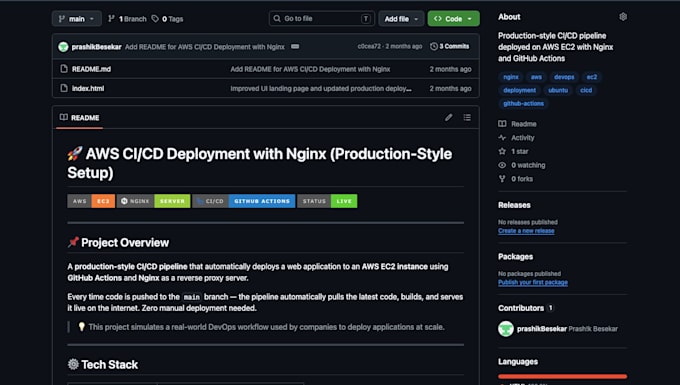This screenshot has width=680, height=385.
Task: Open the green Code dropdown button
Action: click(x=453, y=19)
